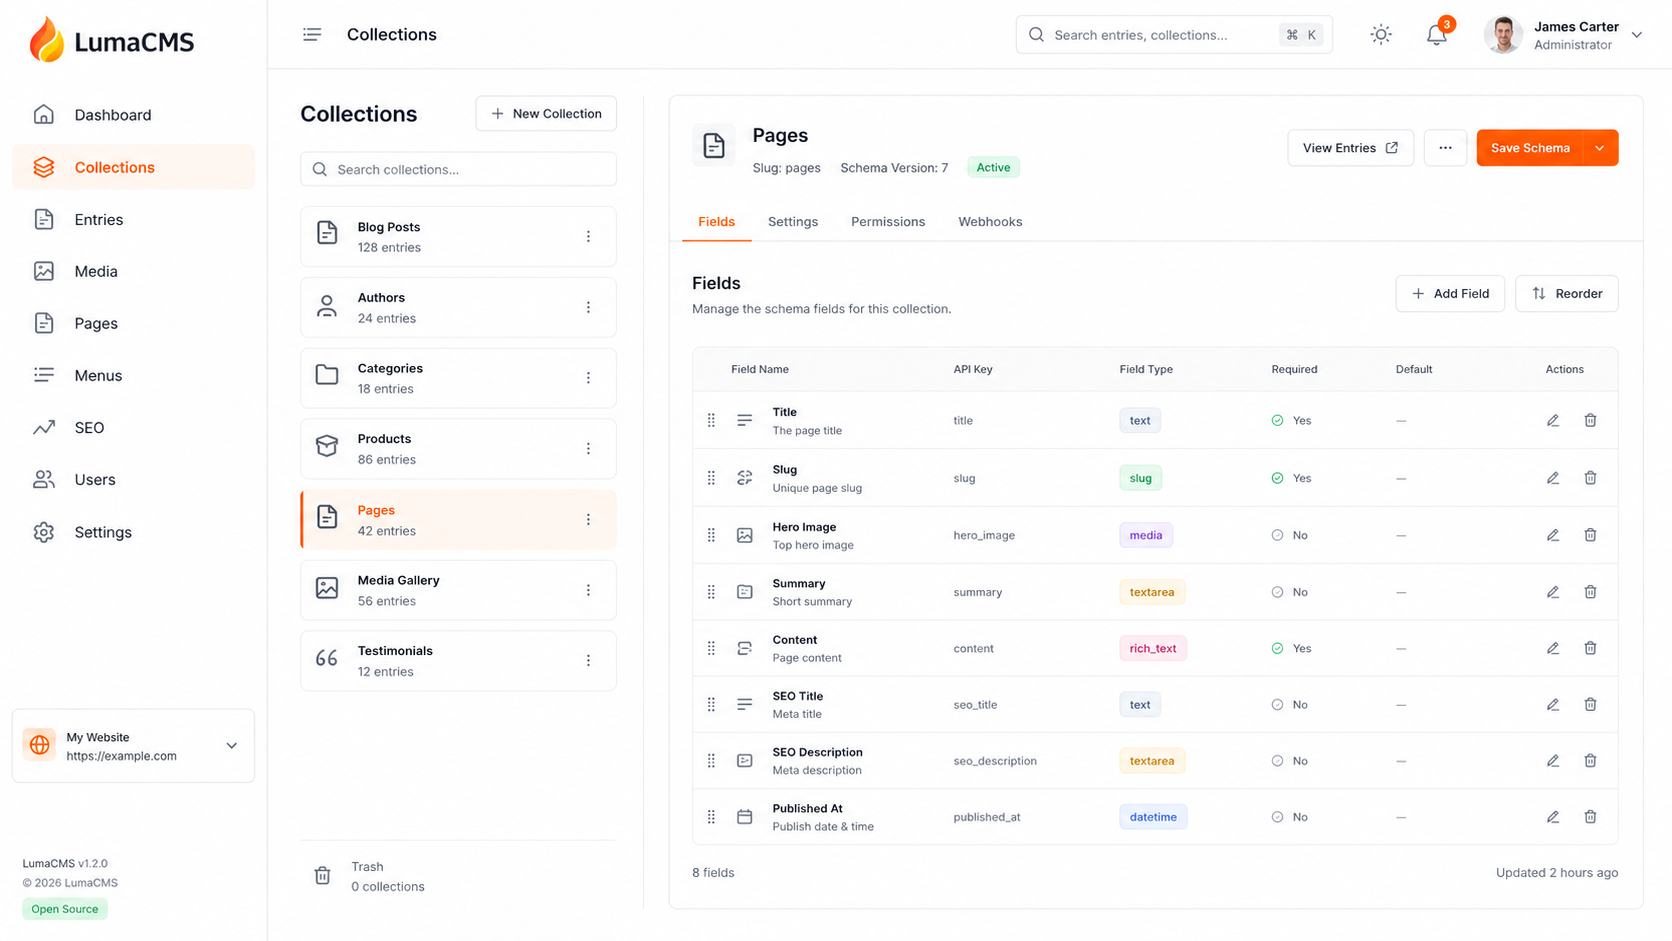
Task: Switch to Webhooks tab
Action: (x=990, y=222)
